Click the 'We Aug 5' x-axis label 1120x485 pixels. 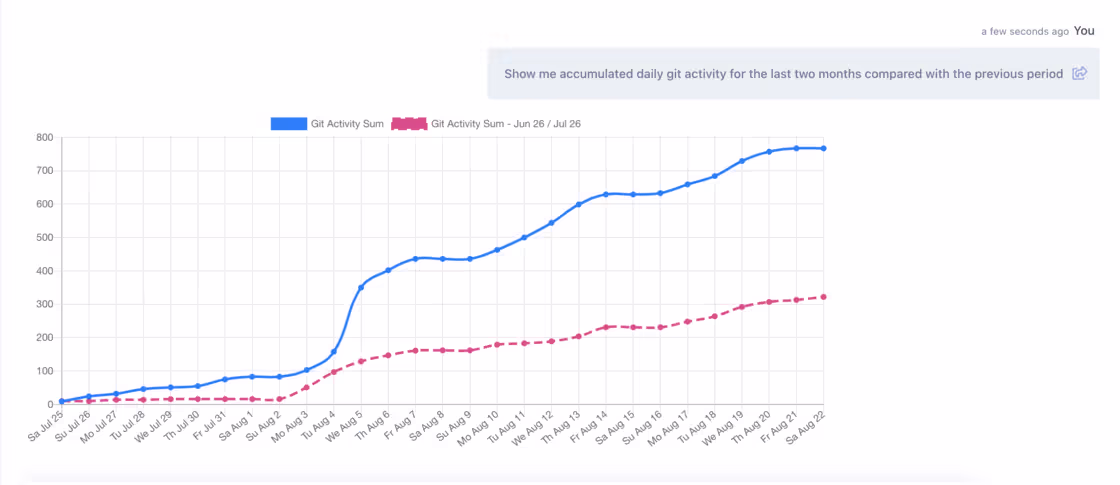point(344,426)
